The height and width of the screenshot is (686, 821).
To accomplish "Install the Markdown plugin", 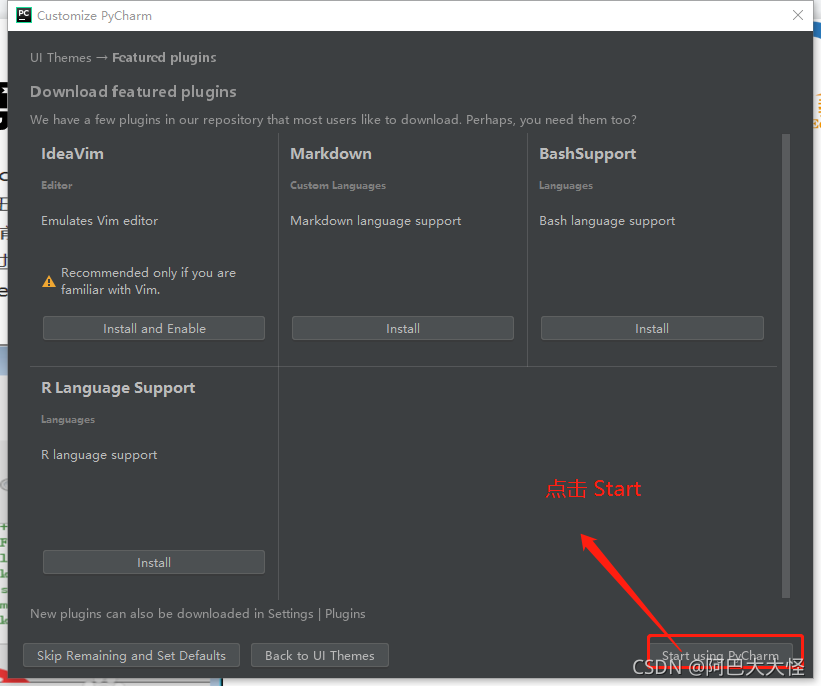I will (403, 328).
